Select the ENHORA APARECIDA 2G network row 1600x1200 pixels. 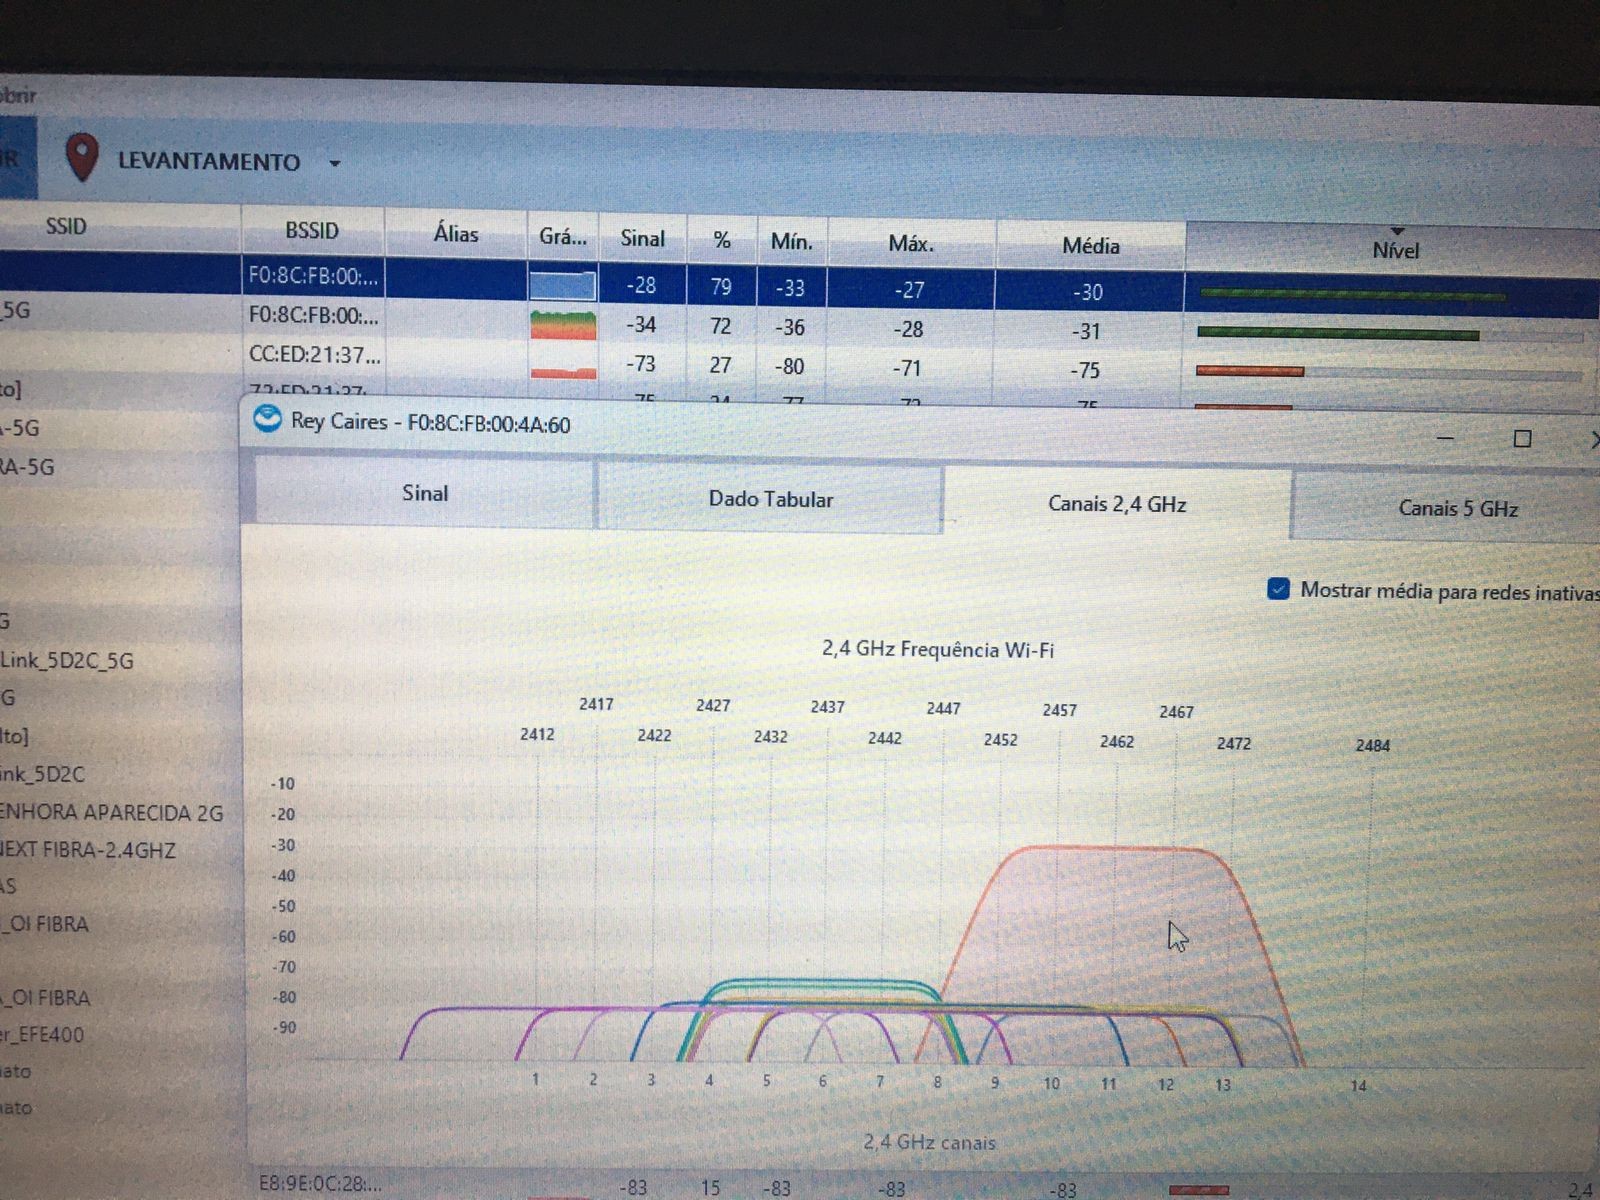[110, 813]
